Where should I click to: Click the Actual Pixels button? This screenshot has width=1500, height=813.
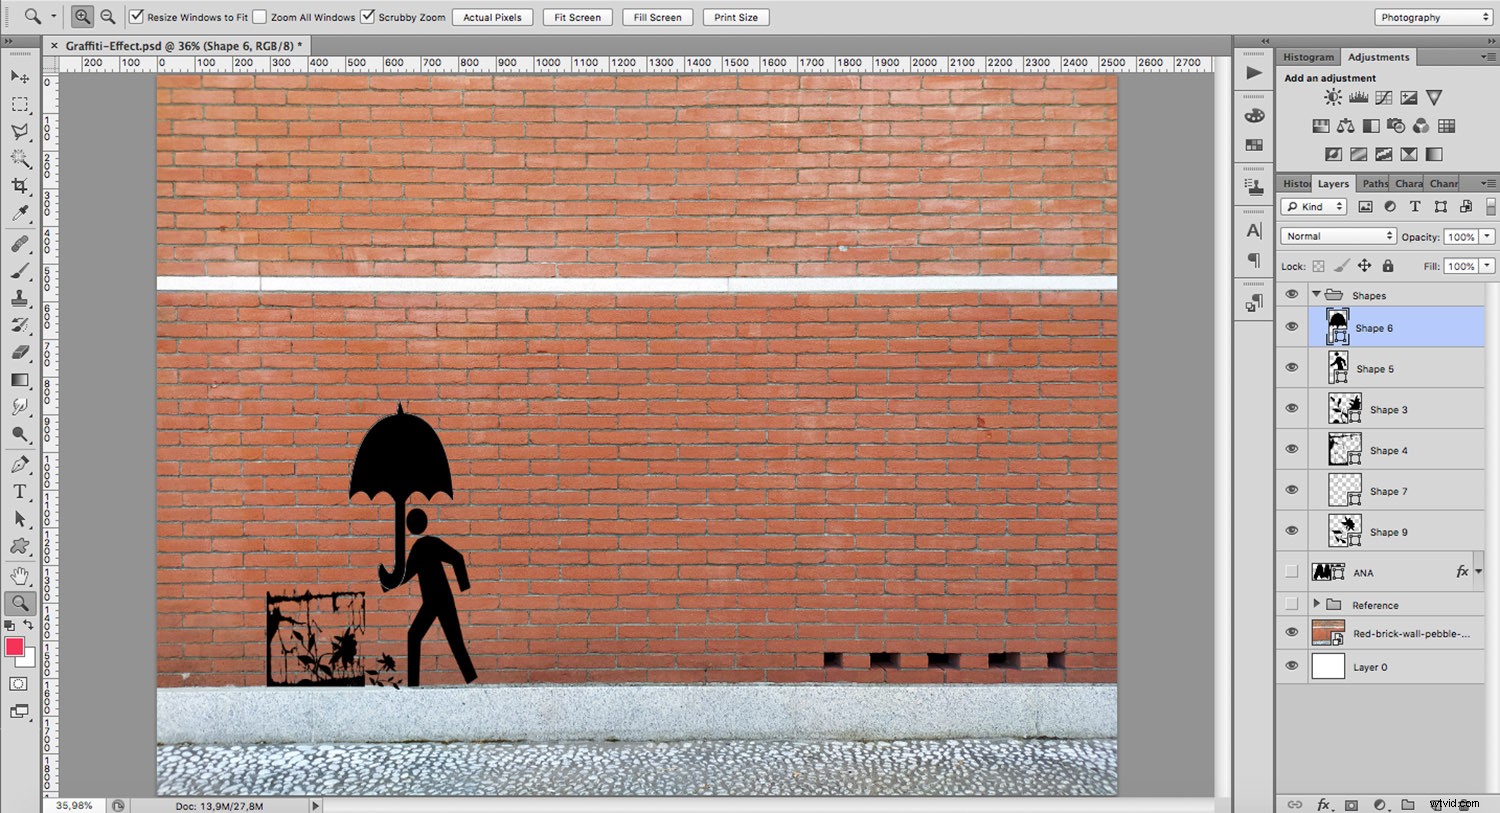pos(492,17)
